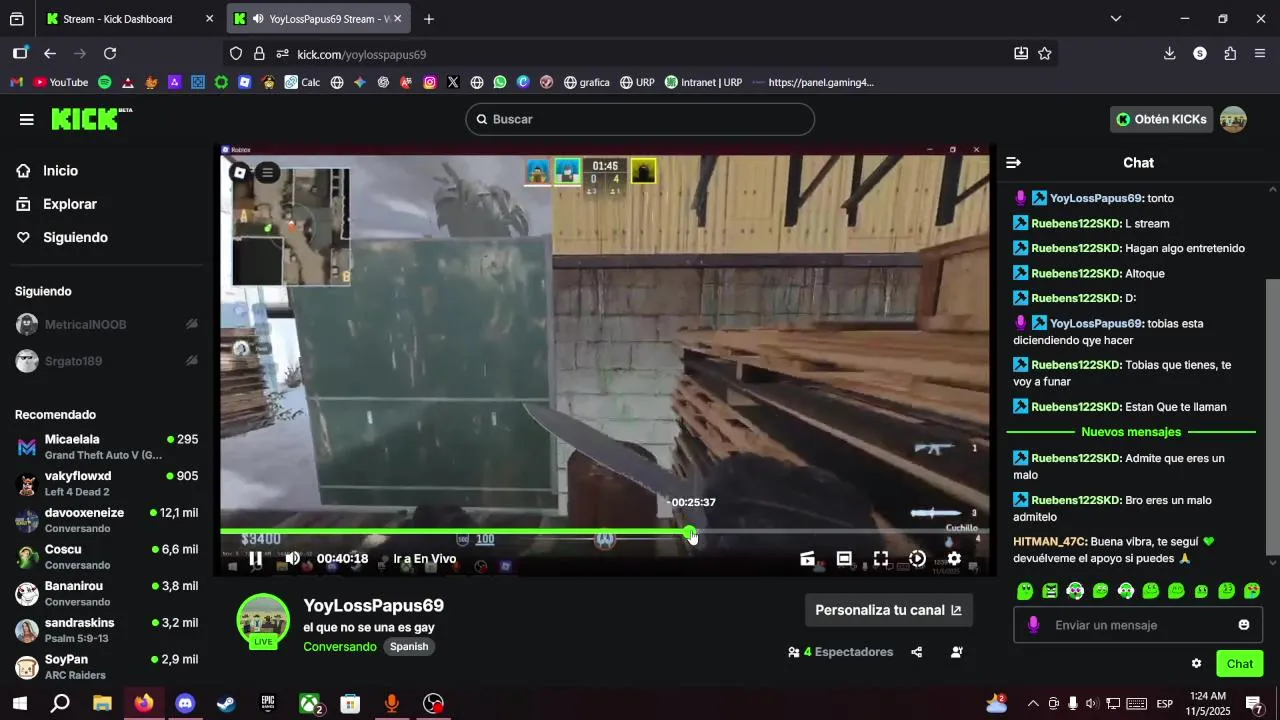Expand the browser tab list chevron
Image resolution: width=1280 pixels, height=720 pixels.
tap(1116, 19)
